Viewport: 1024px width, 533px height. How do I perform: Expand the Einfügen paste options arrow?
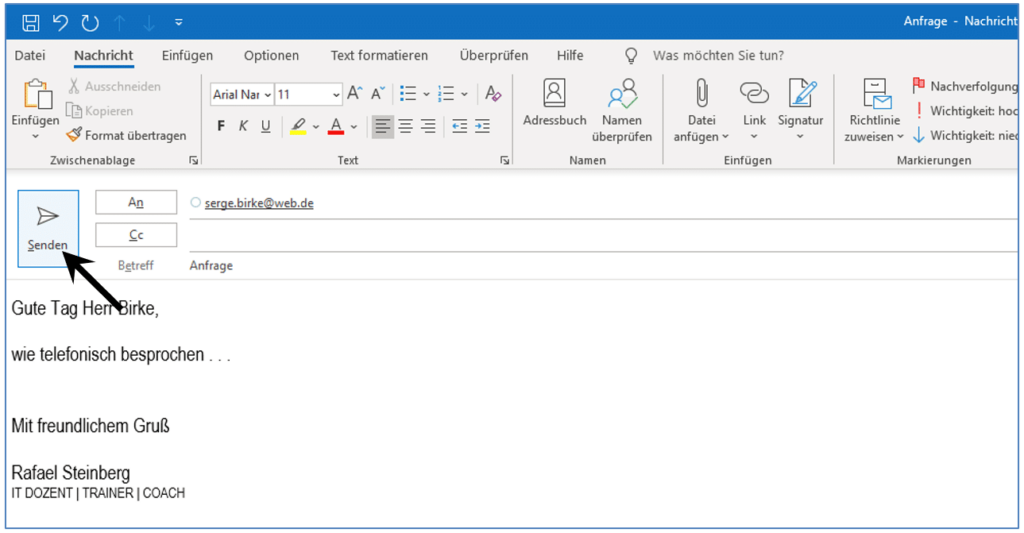point(35,137)
